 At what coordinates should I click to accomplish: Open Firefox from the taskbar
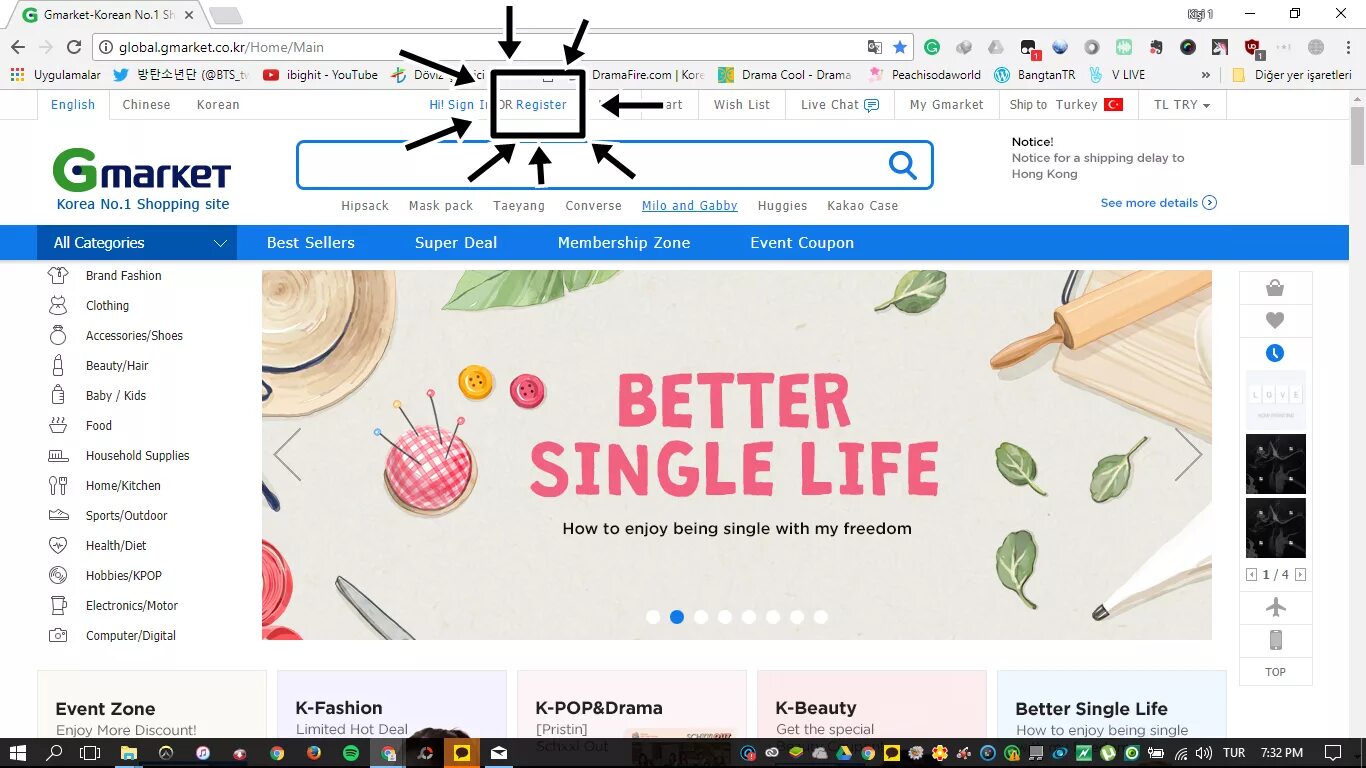point(314,753)
